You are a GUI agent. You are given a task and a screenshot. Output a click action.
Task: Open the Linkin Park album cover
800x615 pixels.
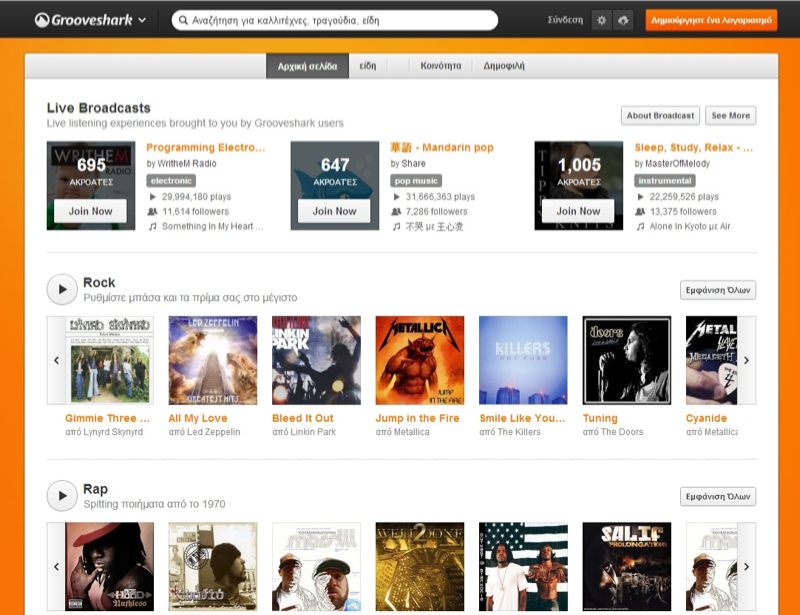pos(316,360)
